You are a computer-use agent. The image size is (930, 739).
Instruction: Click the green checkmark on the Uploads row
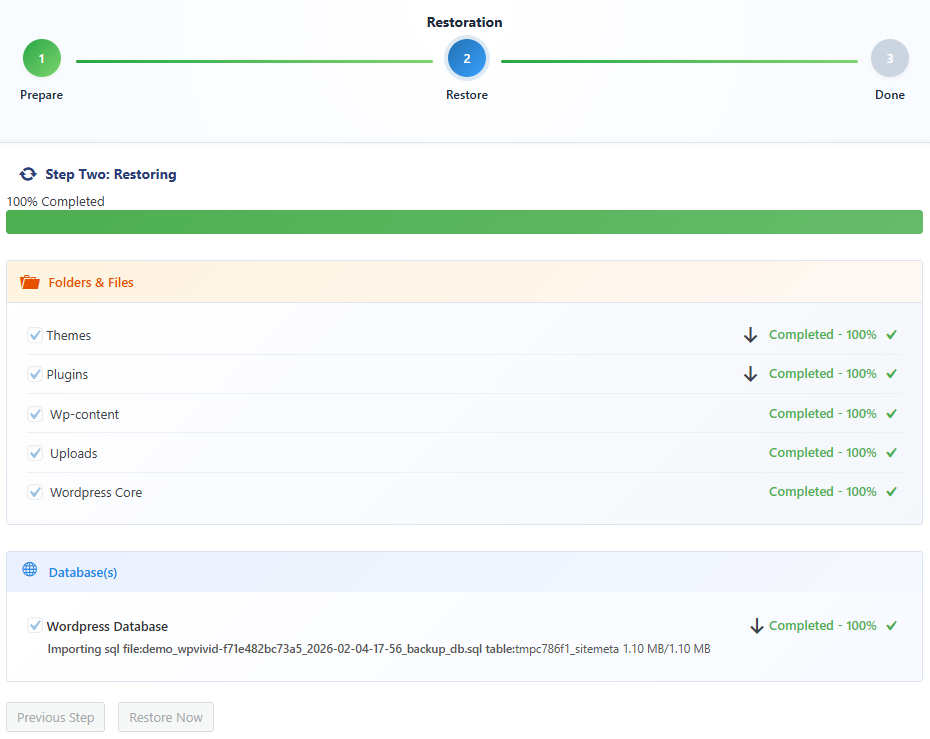coord(890,452)
